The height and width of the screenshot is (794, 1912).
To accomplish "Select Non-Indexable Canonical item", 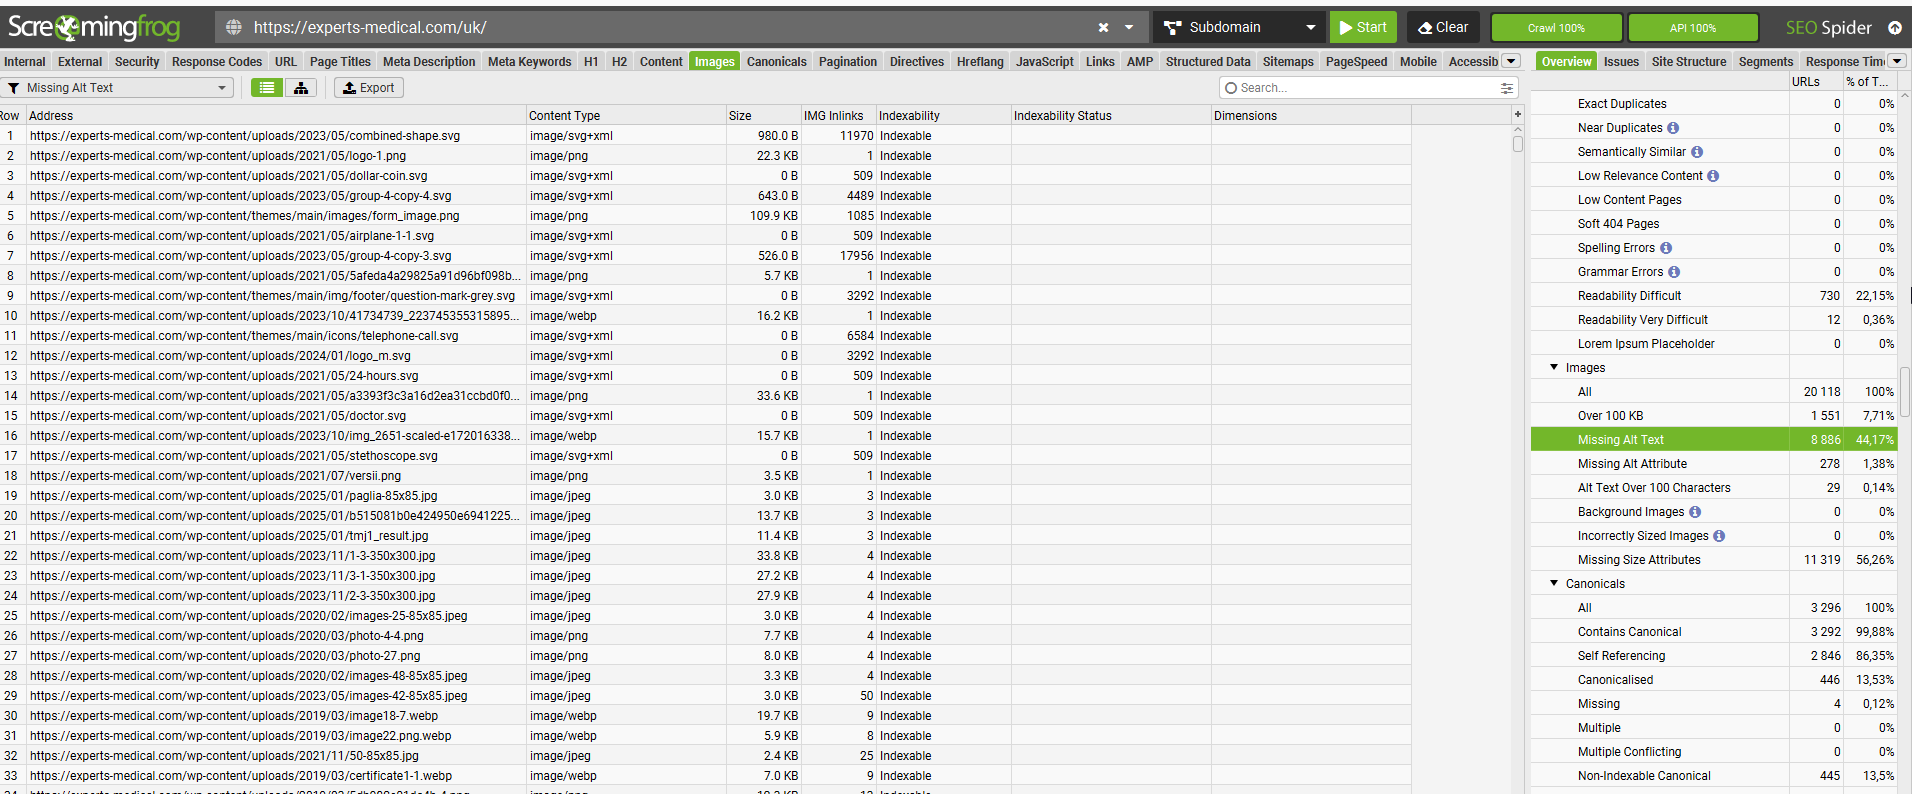I will point(1713,776).
